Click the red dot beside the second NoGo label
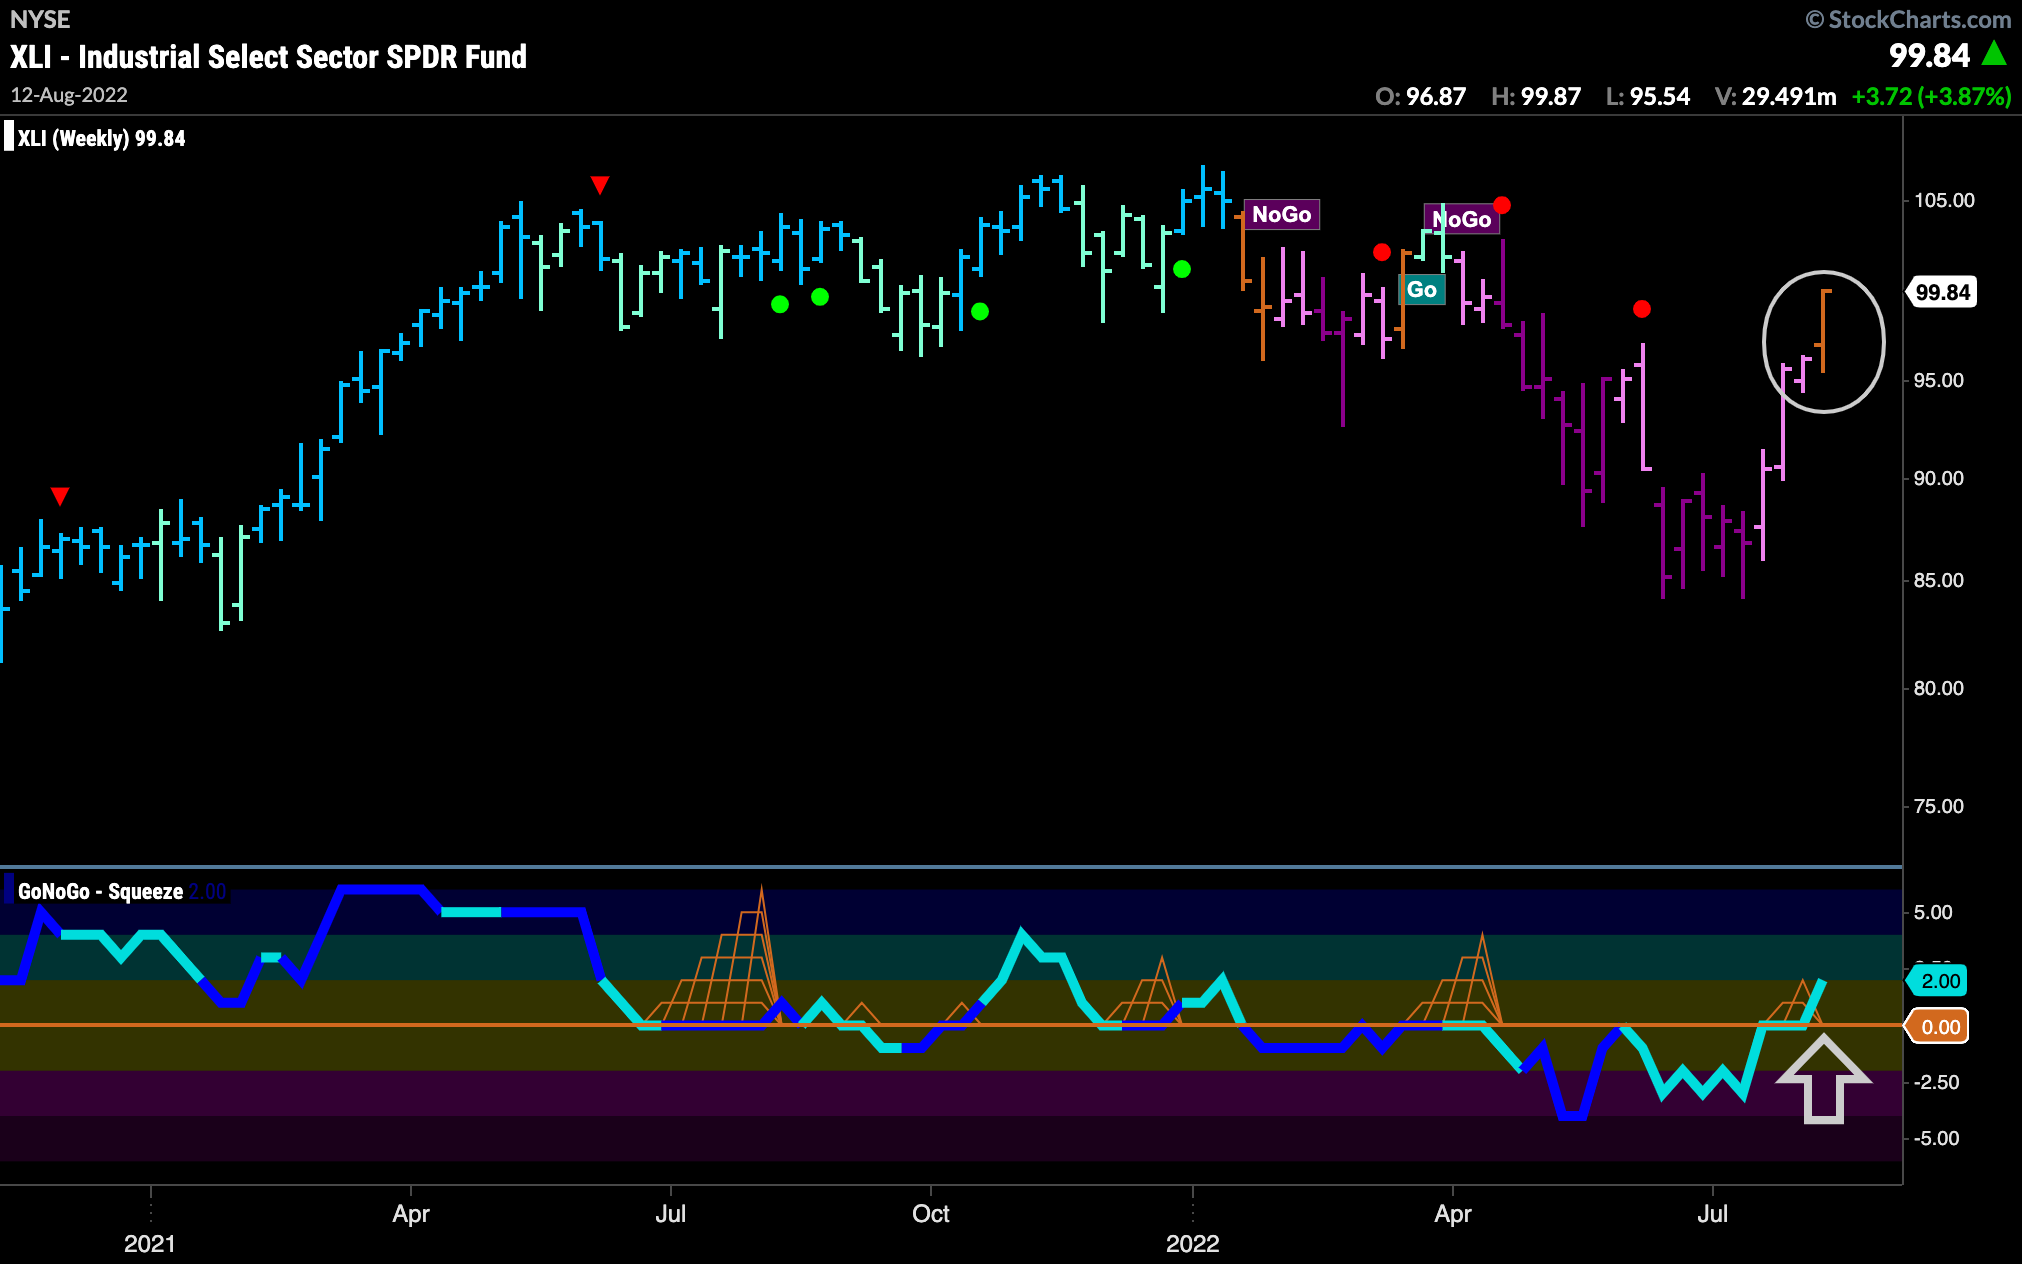2022x1264 pixels. (1501, 205)
